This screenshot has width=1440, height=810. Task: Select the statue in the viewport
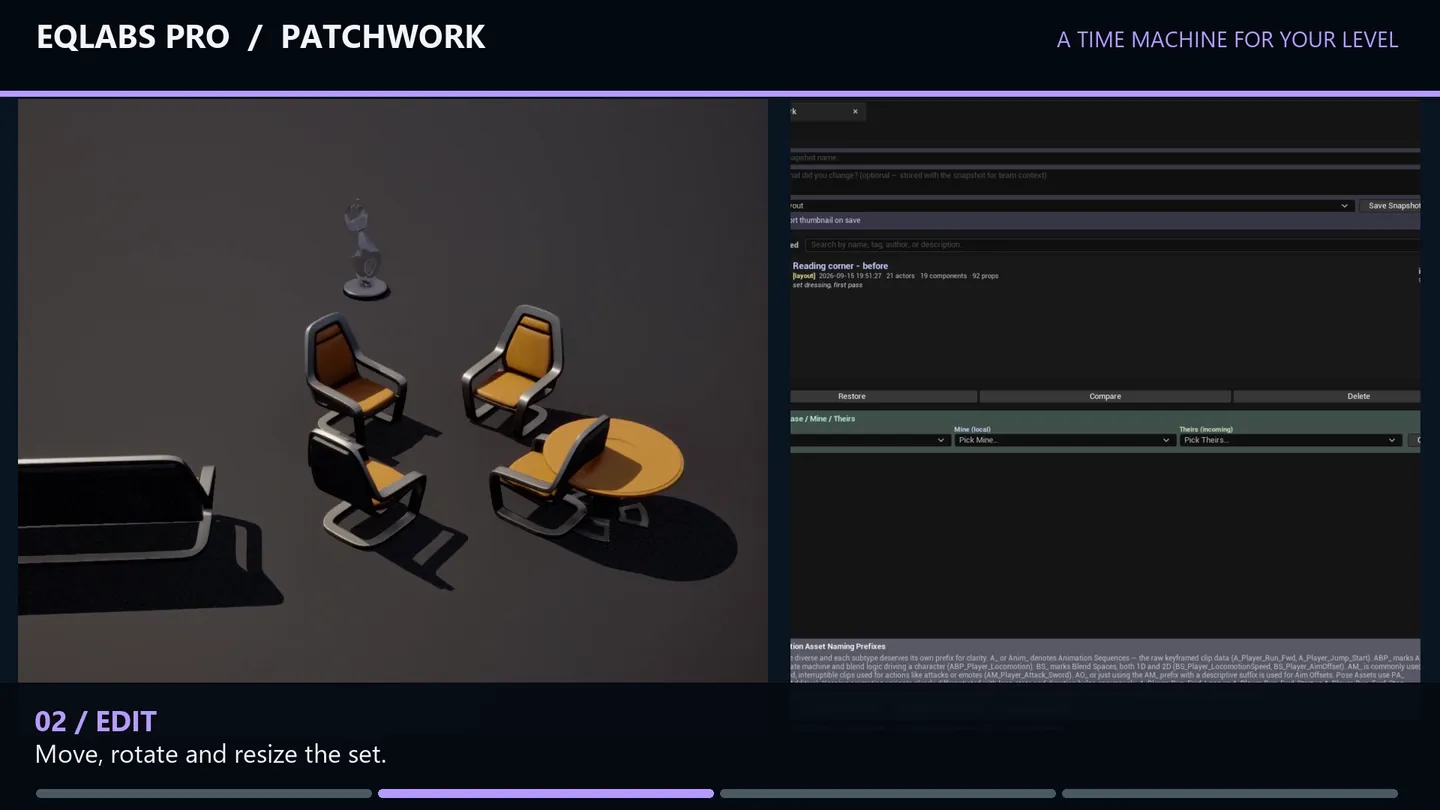pos(365,250)
